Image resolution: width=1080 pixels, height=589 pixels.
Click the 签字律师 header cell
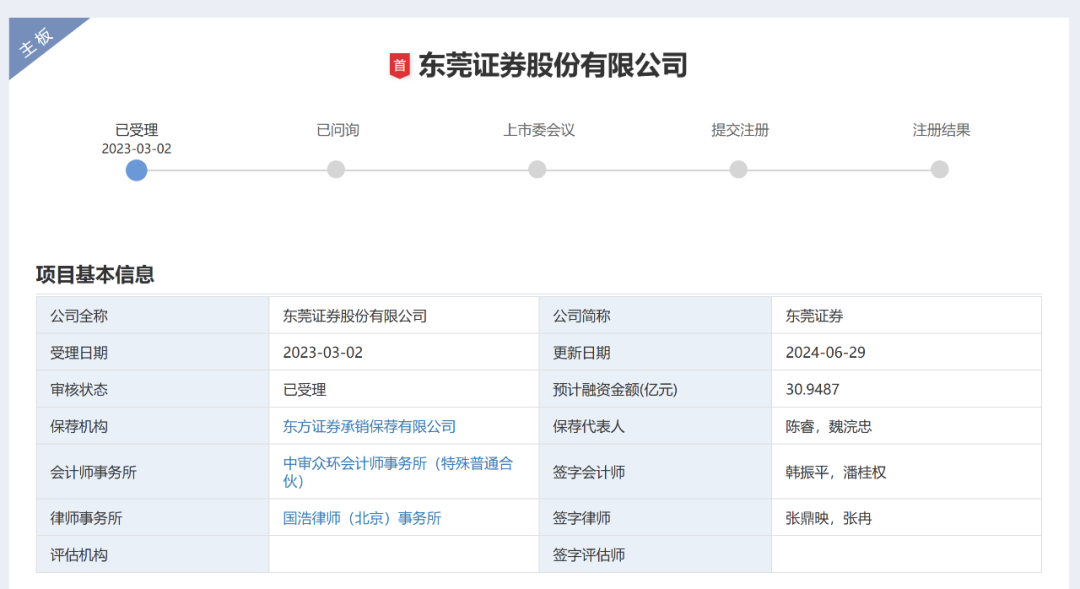655,517
